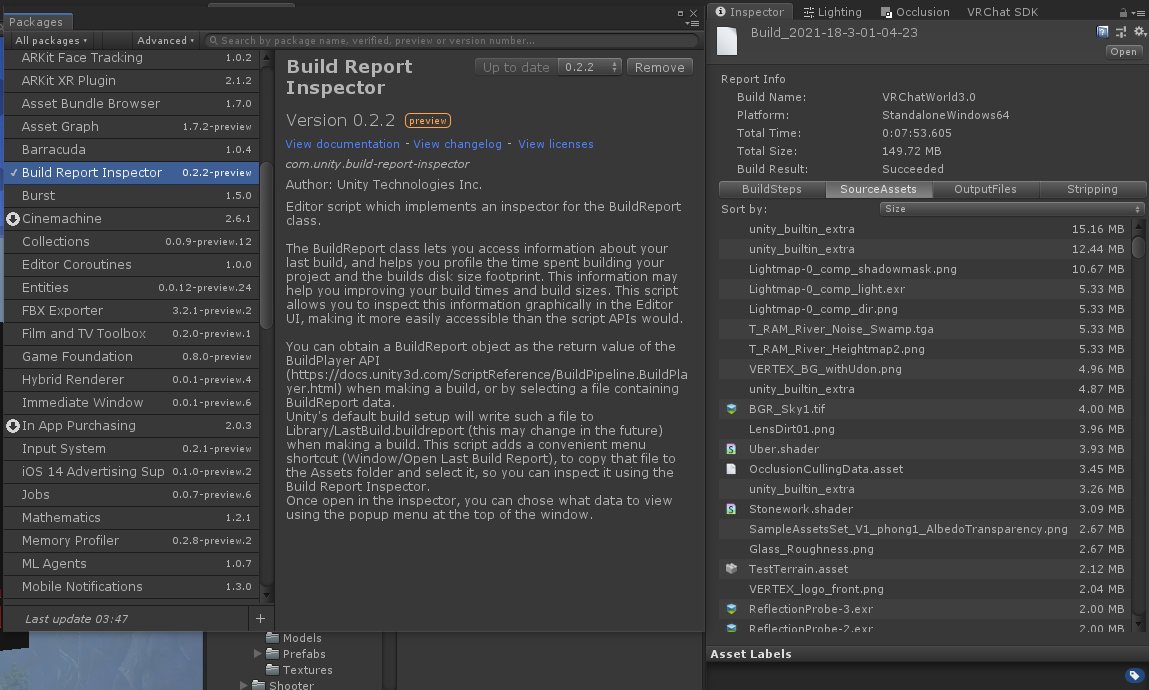Screen dimensions: 1149x690
Task: Click the Models folder icon
Action: pyautogui.click(x=273, y=638)
